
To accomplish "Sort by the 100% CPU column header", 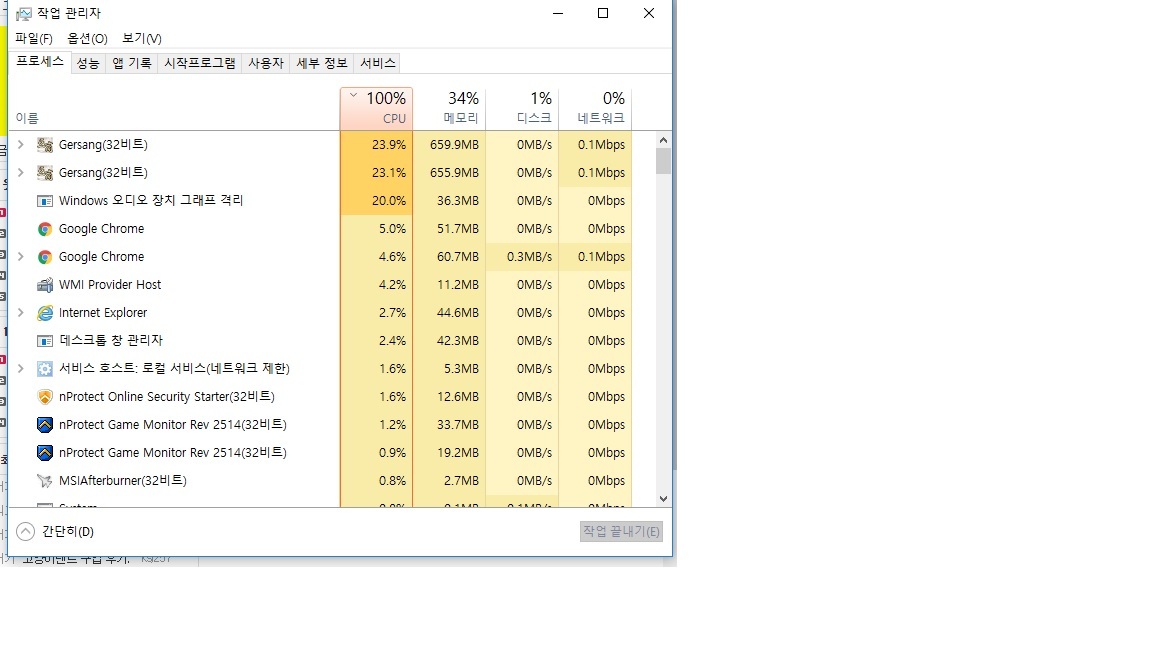I will 377,108.
